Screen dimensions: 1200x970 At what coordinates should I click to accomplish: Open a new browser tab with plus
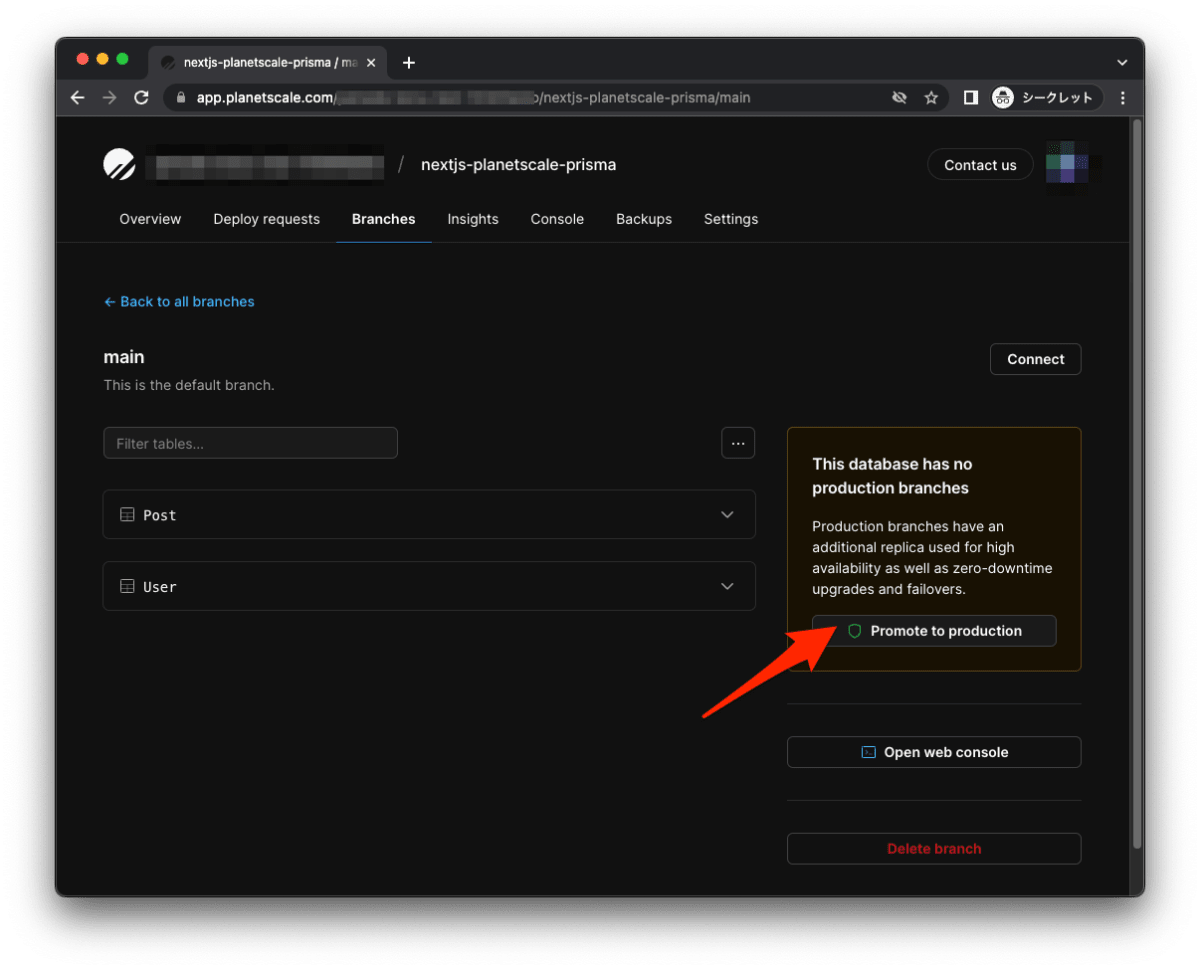408,63
